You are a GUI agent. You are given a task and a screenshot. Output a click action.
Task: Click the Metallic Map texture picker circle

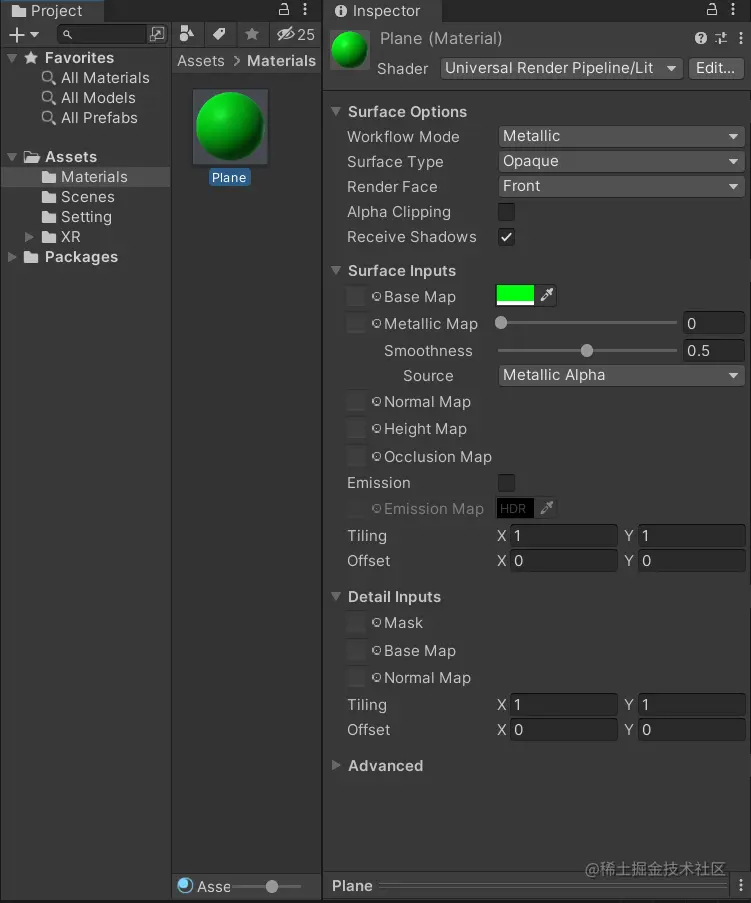pos(376,324)
